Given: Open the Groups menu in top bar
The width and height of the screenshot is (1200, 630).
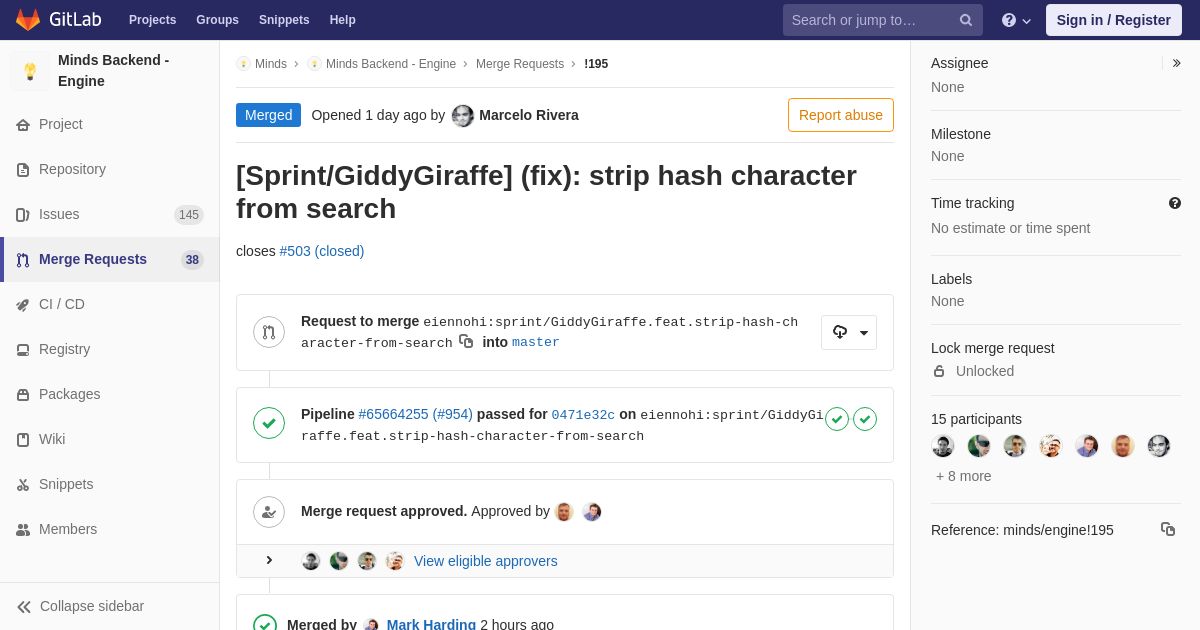Looking at the screenshot, I should point(217,20).
